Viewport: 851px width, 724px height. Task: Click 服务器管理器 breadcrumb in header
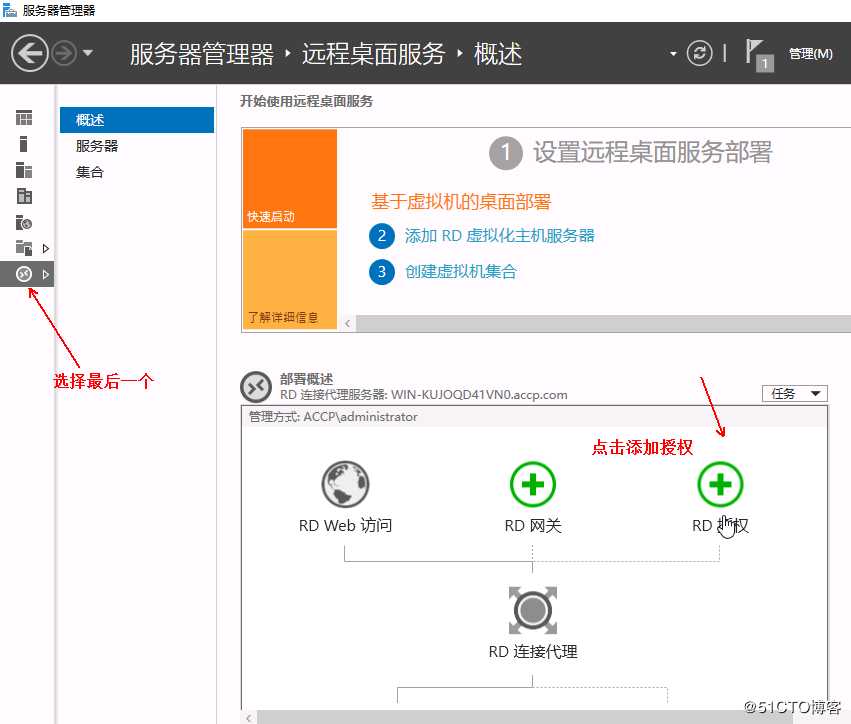click(x=201, y=54)
